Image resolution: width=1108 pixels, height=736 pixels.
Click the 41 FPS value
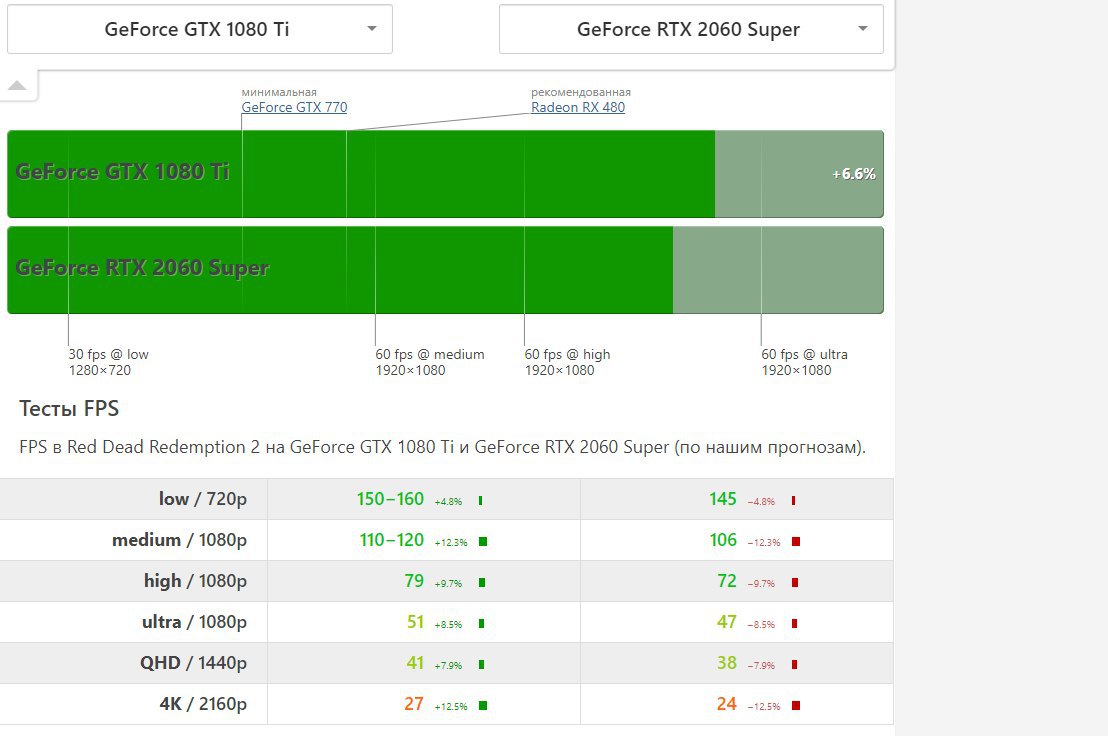click(x=416, y=663)
